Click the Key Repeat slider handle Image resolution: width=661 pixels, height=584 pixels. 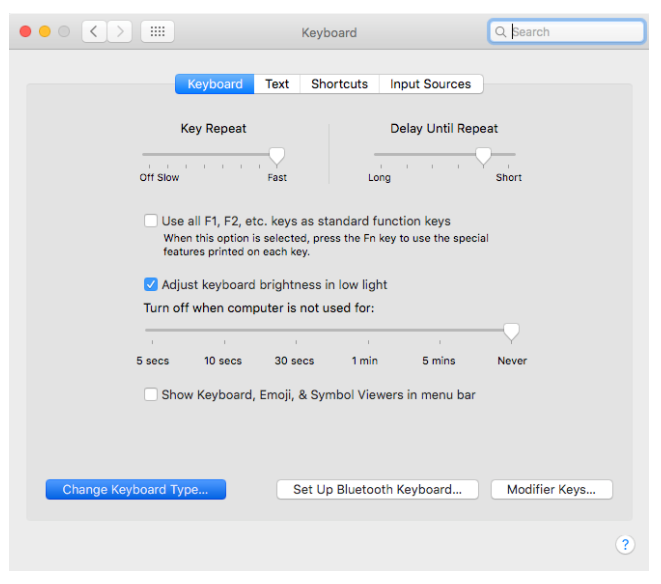click(277, 155)
